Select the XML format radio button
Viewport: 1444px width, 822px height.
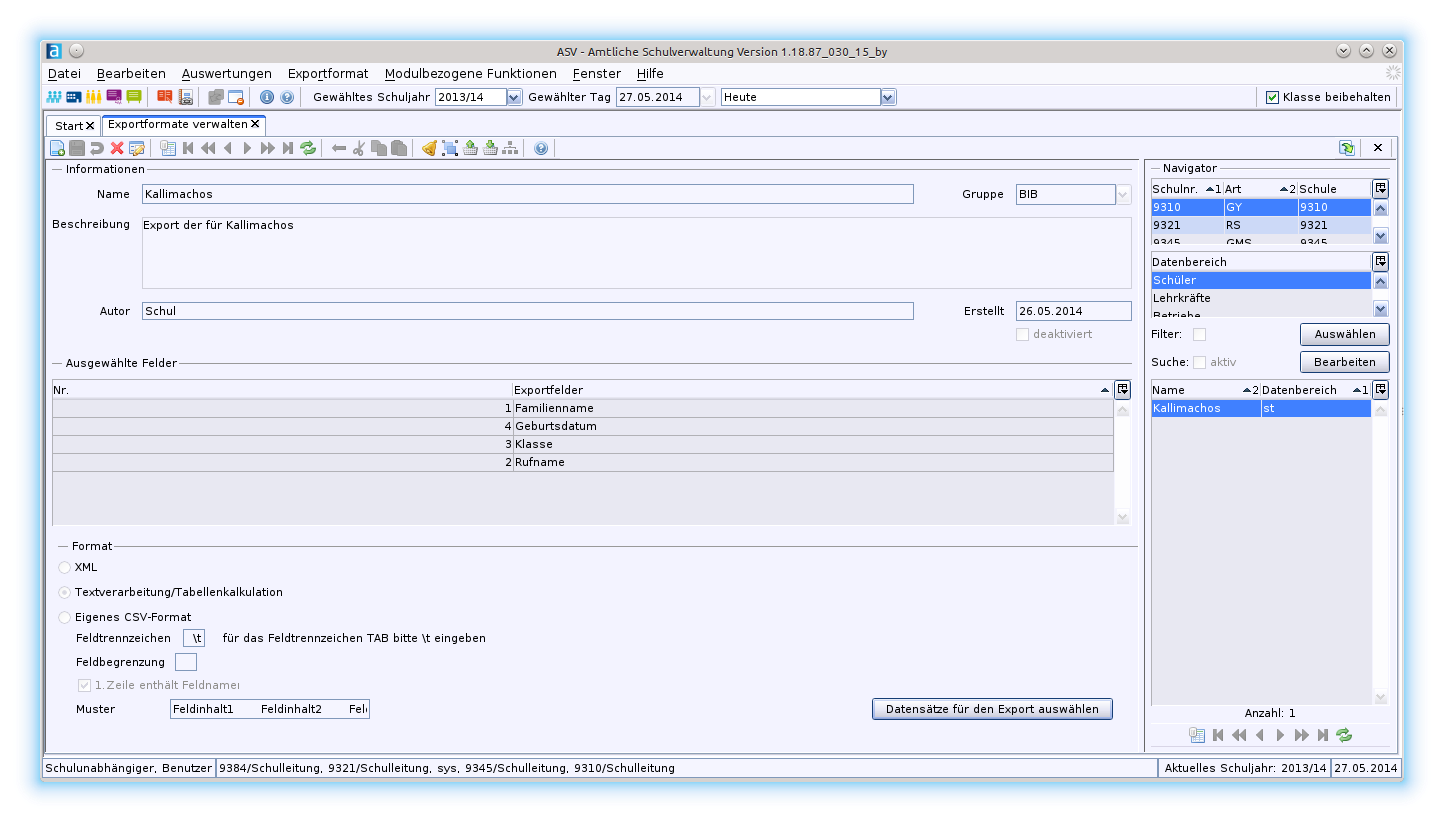(x=65, y=567)
